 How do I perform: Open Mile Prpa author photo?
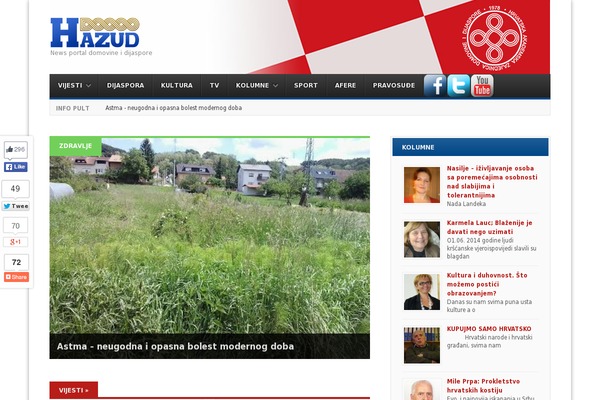[x=422, y=390]
